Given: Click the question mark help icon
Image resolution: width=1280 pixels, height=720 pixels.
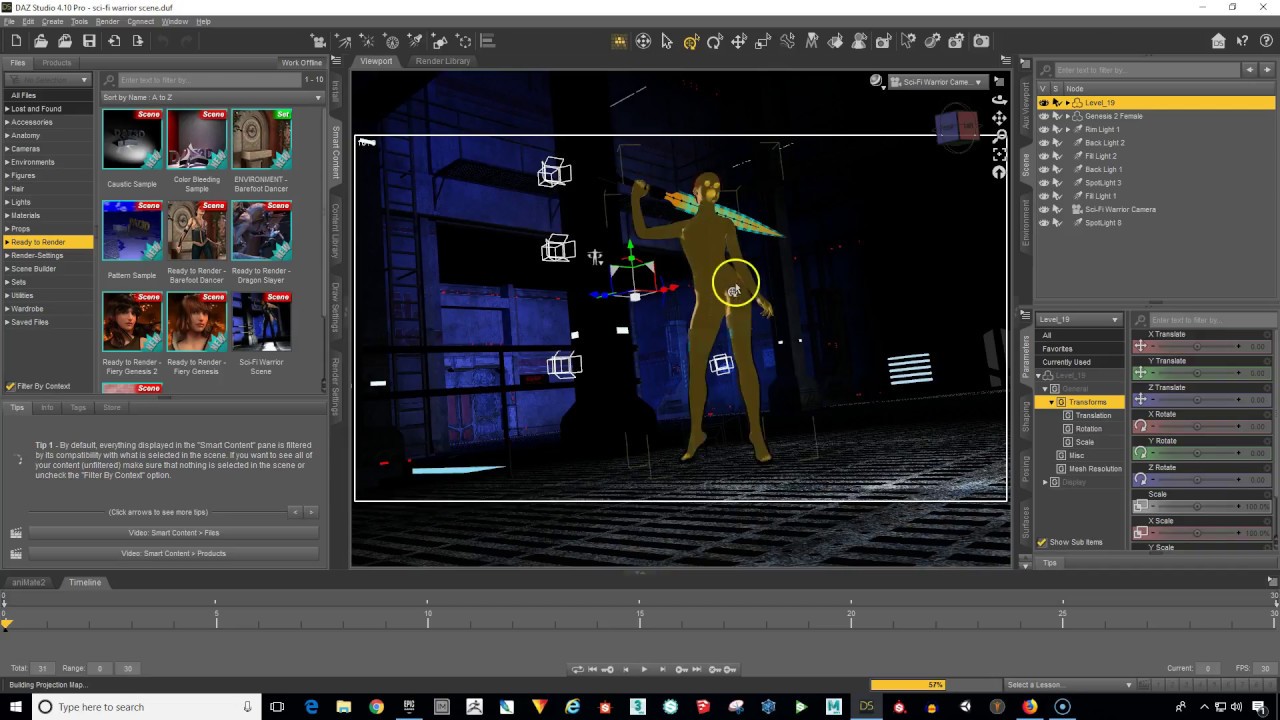Looking at the screenshot, I should coord(1242,41).
